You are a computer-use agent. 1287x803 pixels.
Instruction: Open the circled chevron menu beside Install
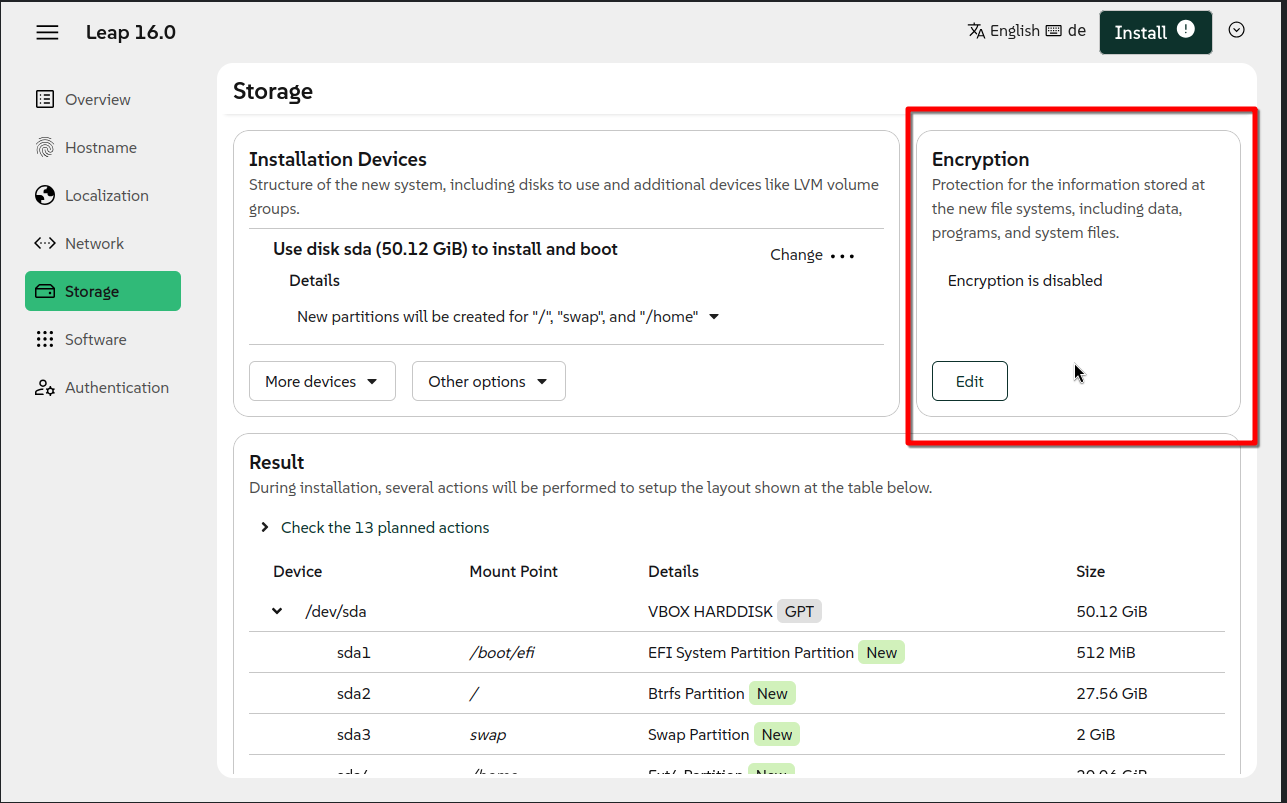(x=1236, y=30)
